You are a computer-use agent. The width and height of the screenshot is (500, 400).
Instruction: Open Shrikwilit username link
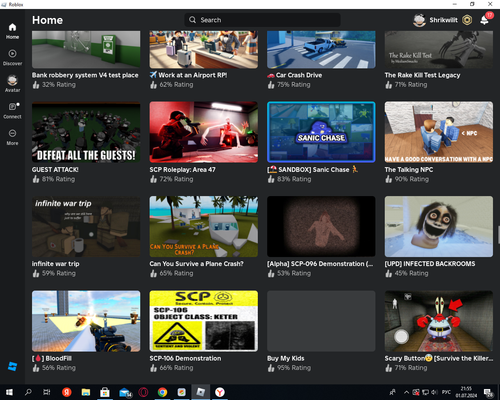443,20
